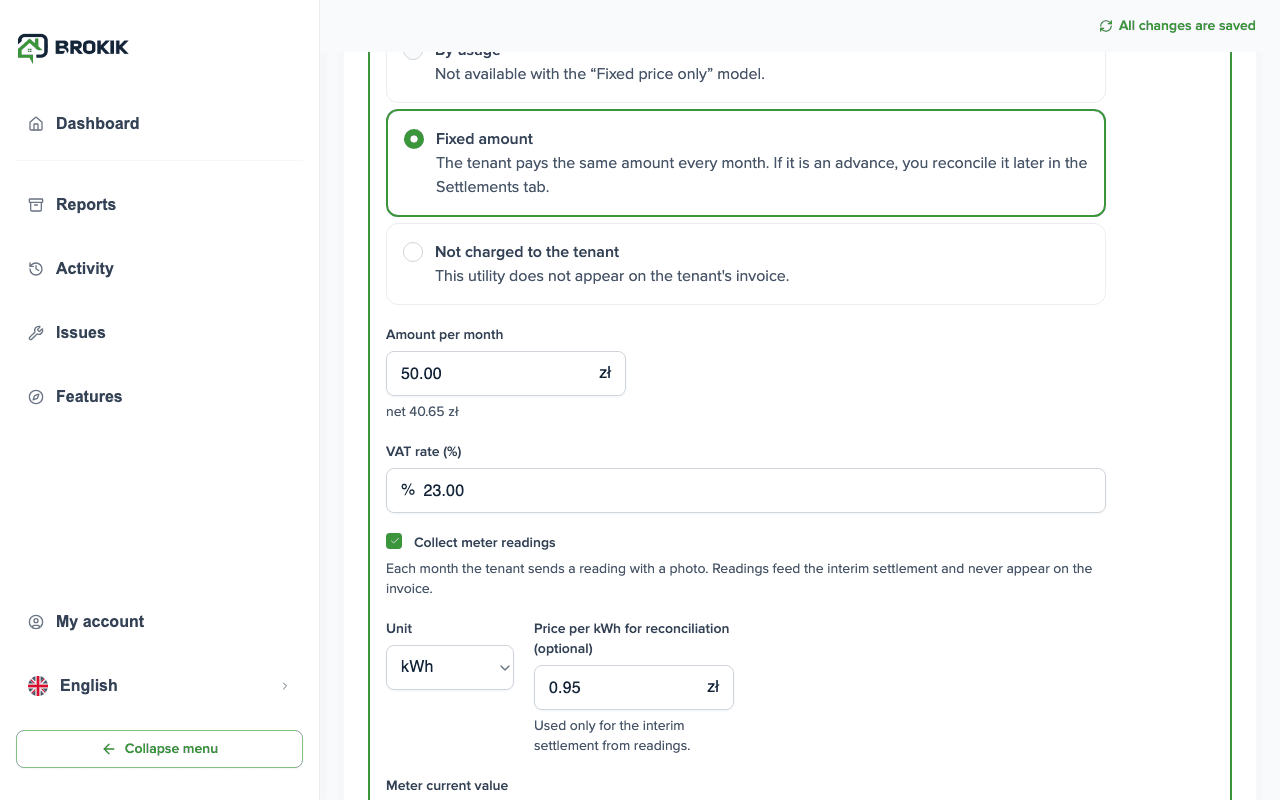1280x800 pixels.
Task: Uncheck Collect meter readings checkbox
Action: pos(394,542)
